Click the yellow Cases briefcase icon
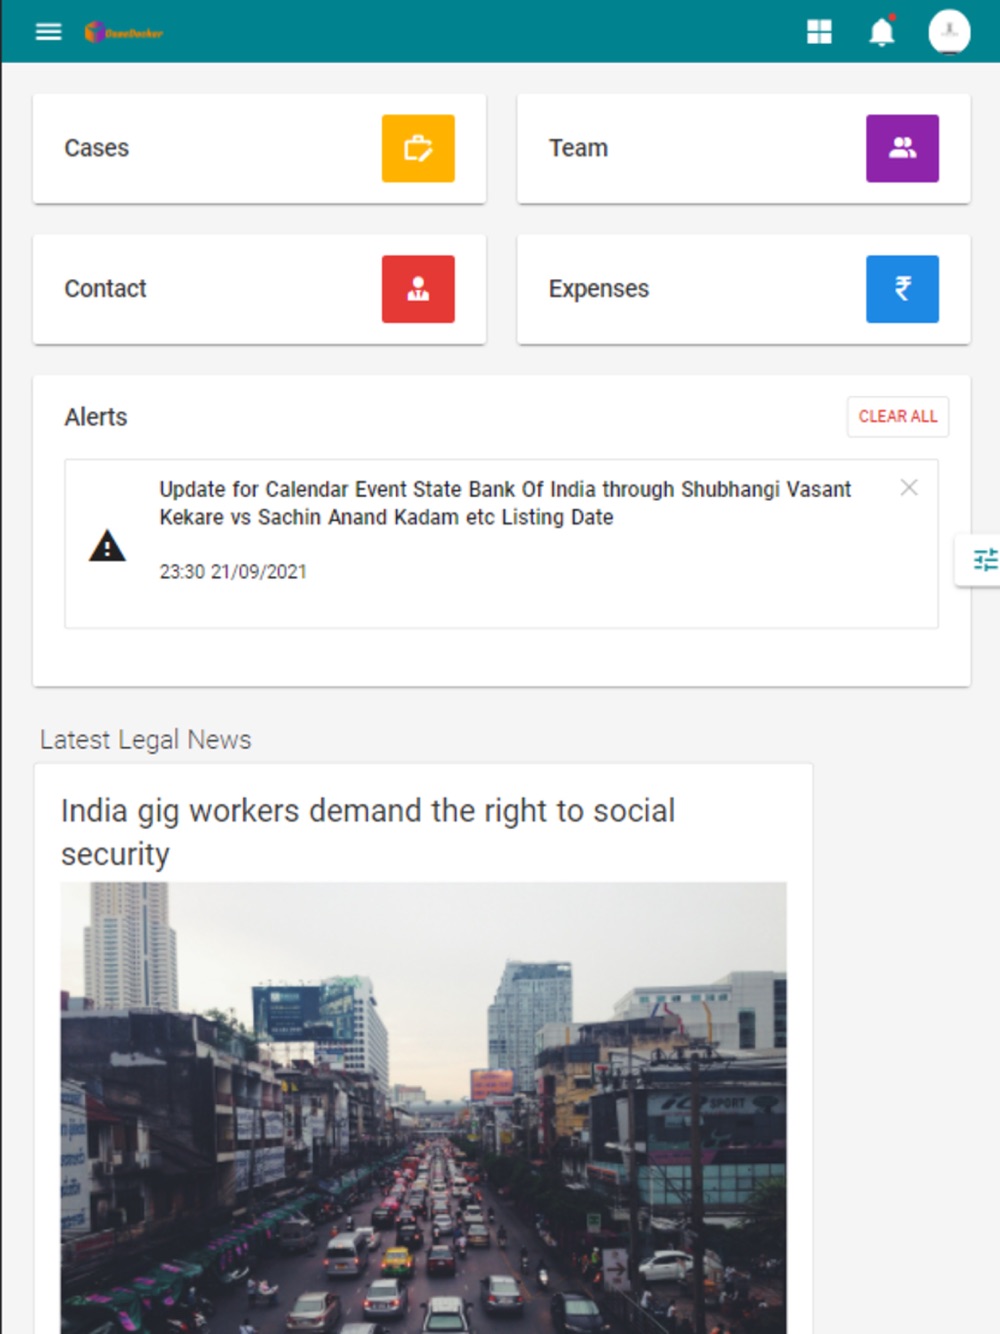The width and height of the screenshot is (1000, 1334). click(418, 149)
